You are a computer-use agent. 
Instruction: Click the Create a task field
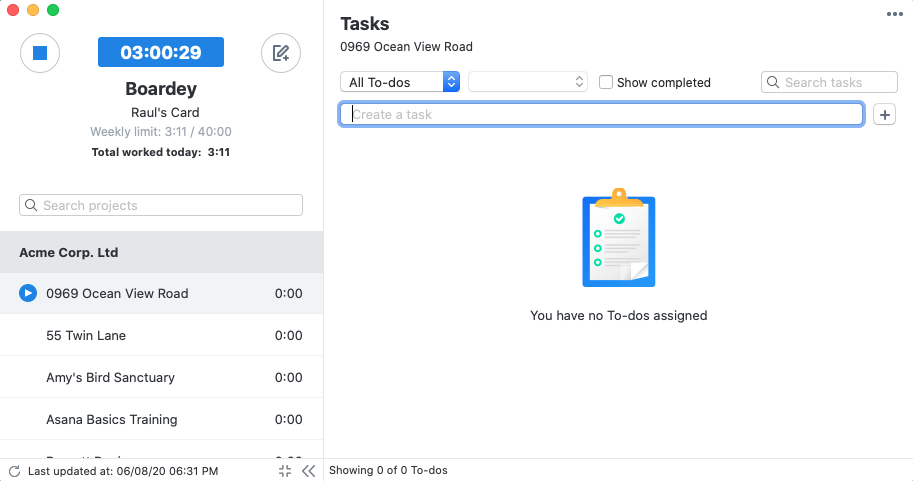[601, 114]
